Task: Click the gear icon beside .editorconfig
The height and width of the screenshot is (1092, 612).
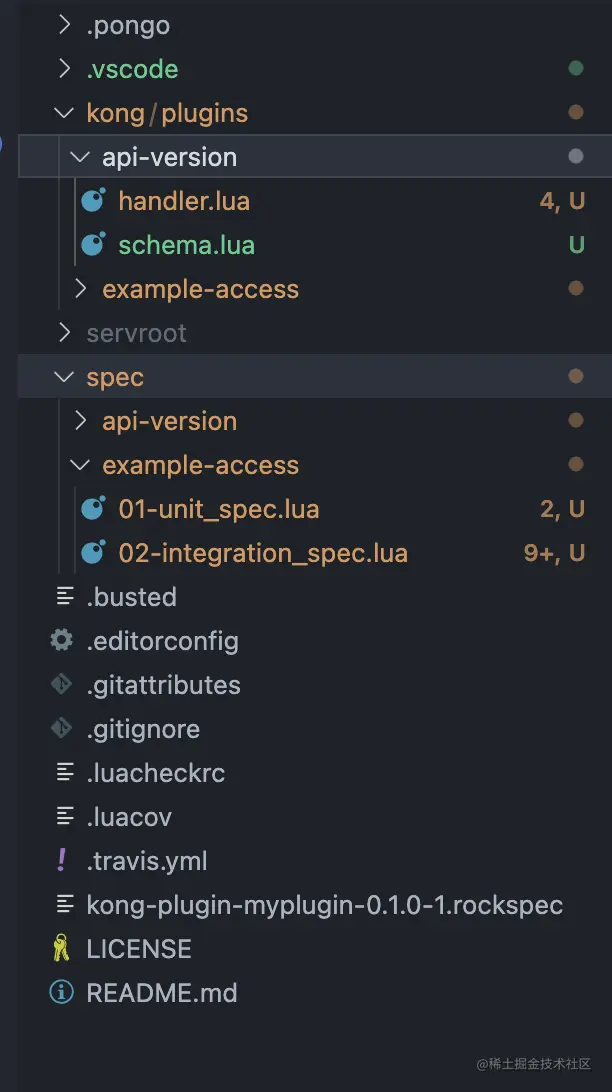Action: tap(62, 641)
